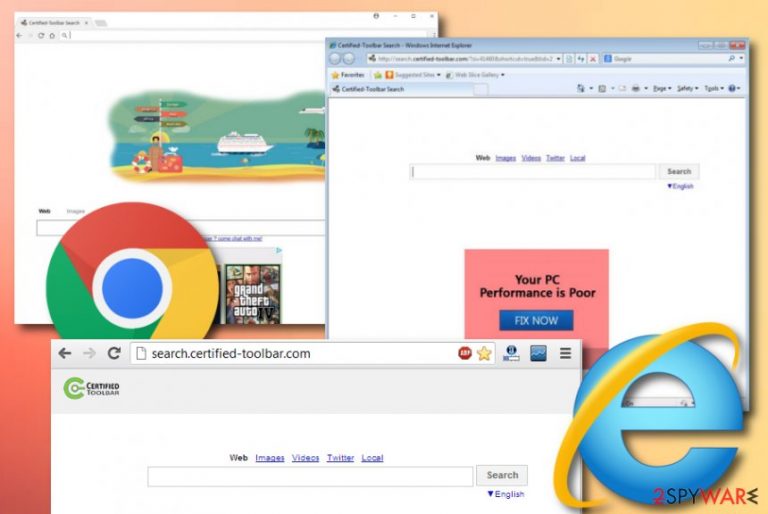Open the English language dropdown in IE page
The image size is (768, 514).
(680, 186)
